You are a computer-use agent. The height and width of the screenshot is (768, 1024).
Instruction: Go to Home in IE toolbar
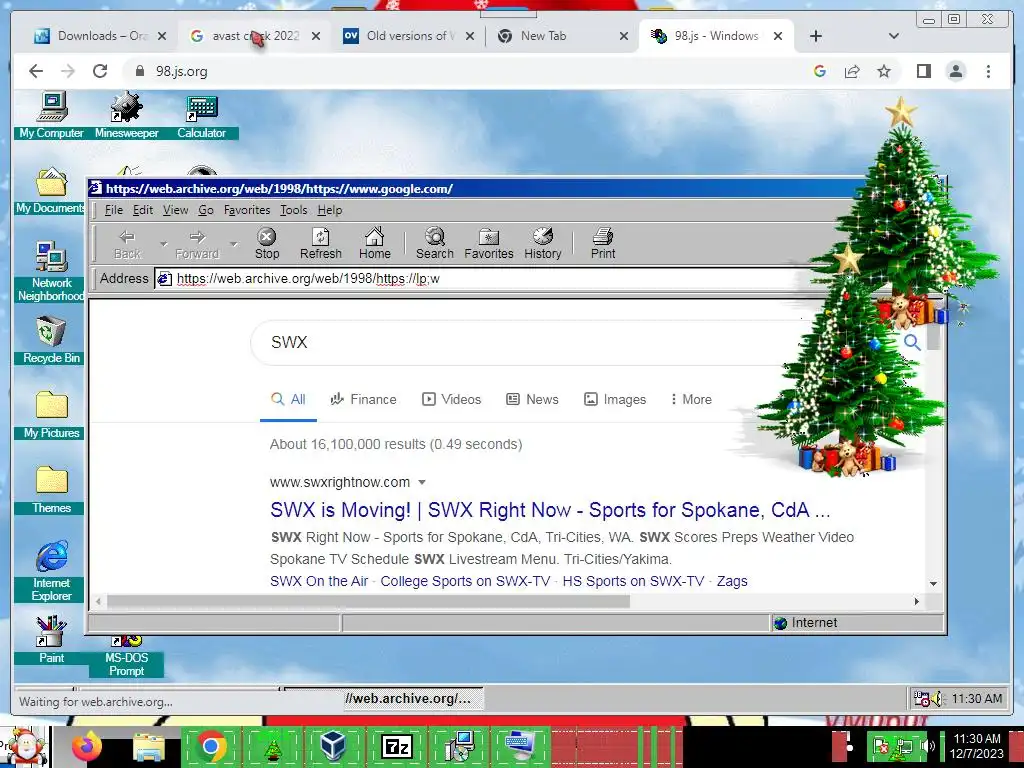pos(375,244)
